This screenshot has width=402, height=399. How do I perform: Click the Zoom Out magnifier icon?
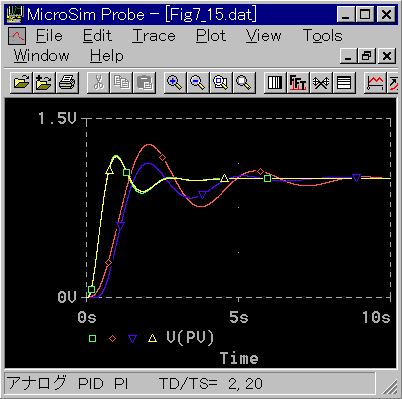coord(198,82)
